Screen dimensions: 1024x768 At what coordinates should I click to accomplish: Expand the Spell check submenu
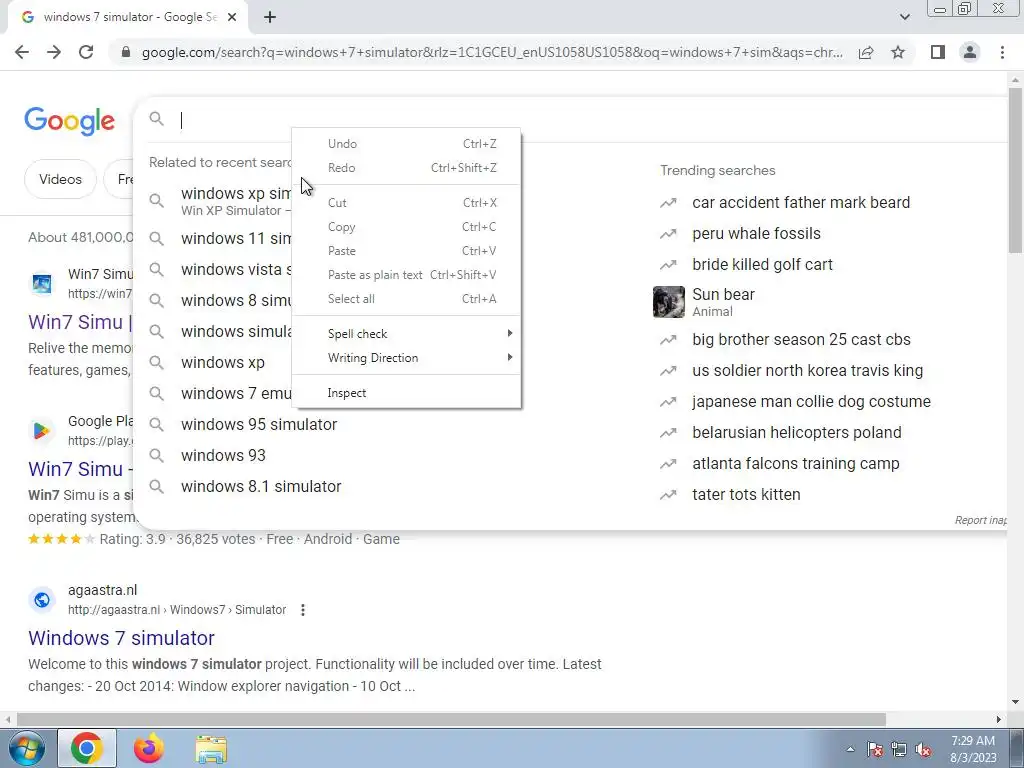[x=406, y=334]
